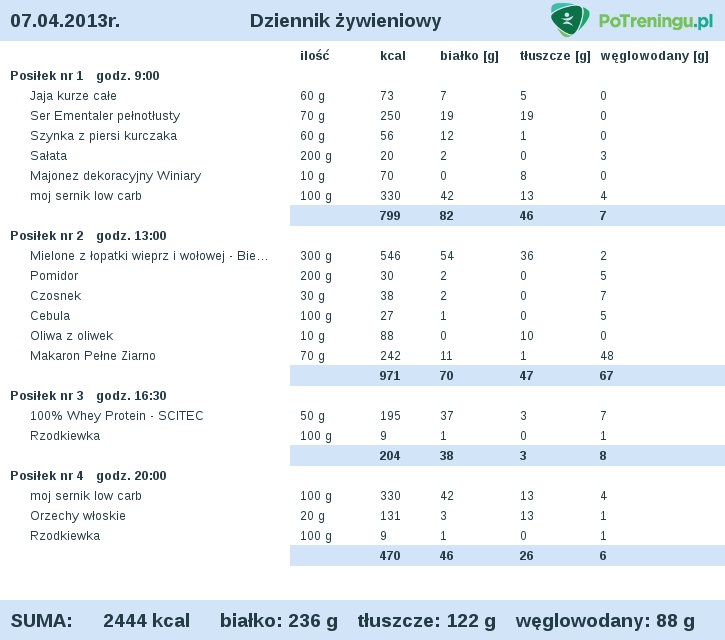Screen dimensions: 725x640
Task: Click the ilość column header
Action: coord(315,56)
